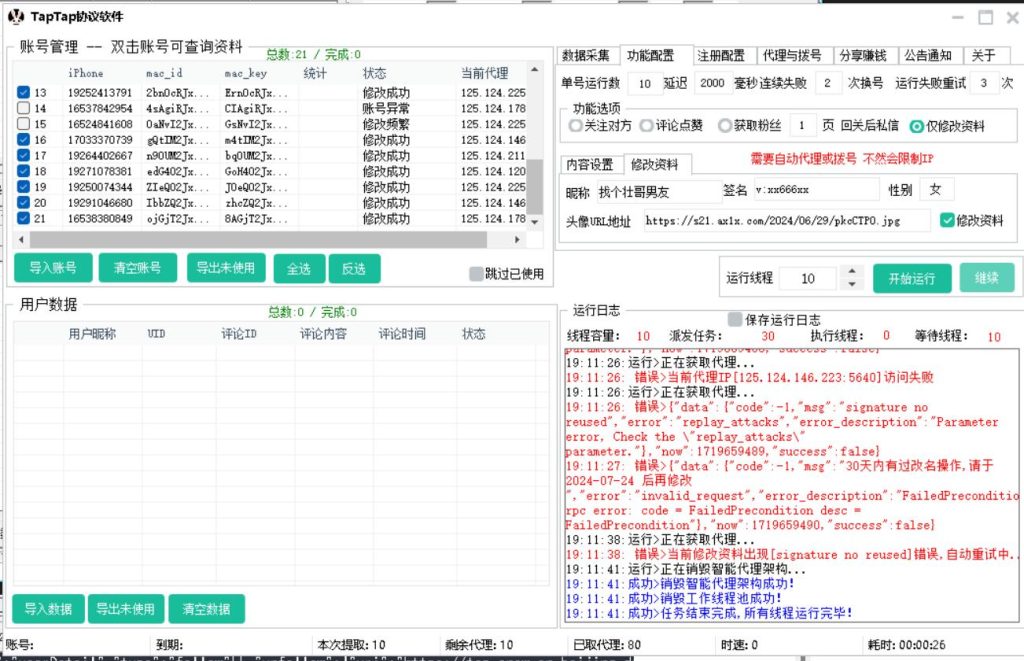Enable the 跳过已使用 checkbox

(476, 273)
